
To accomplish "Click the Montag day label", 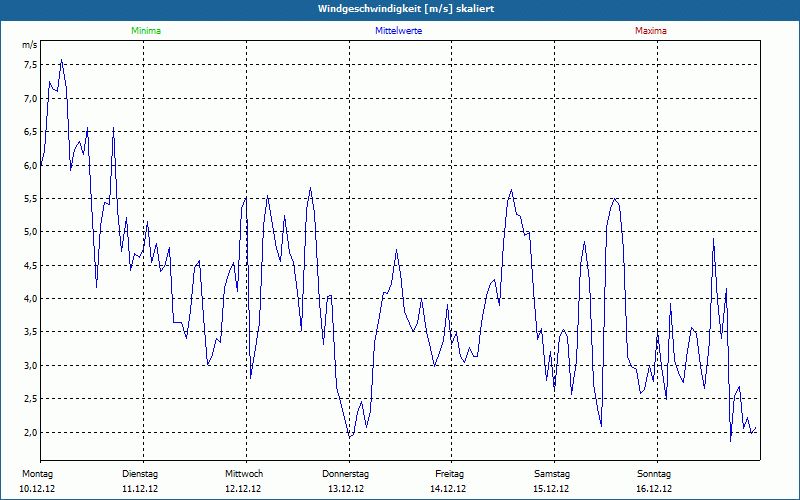I will [x=37, y=474].
